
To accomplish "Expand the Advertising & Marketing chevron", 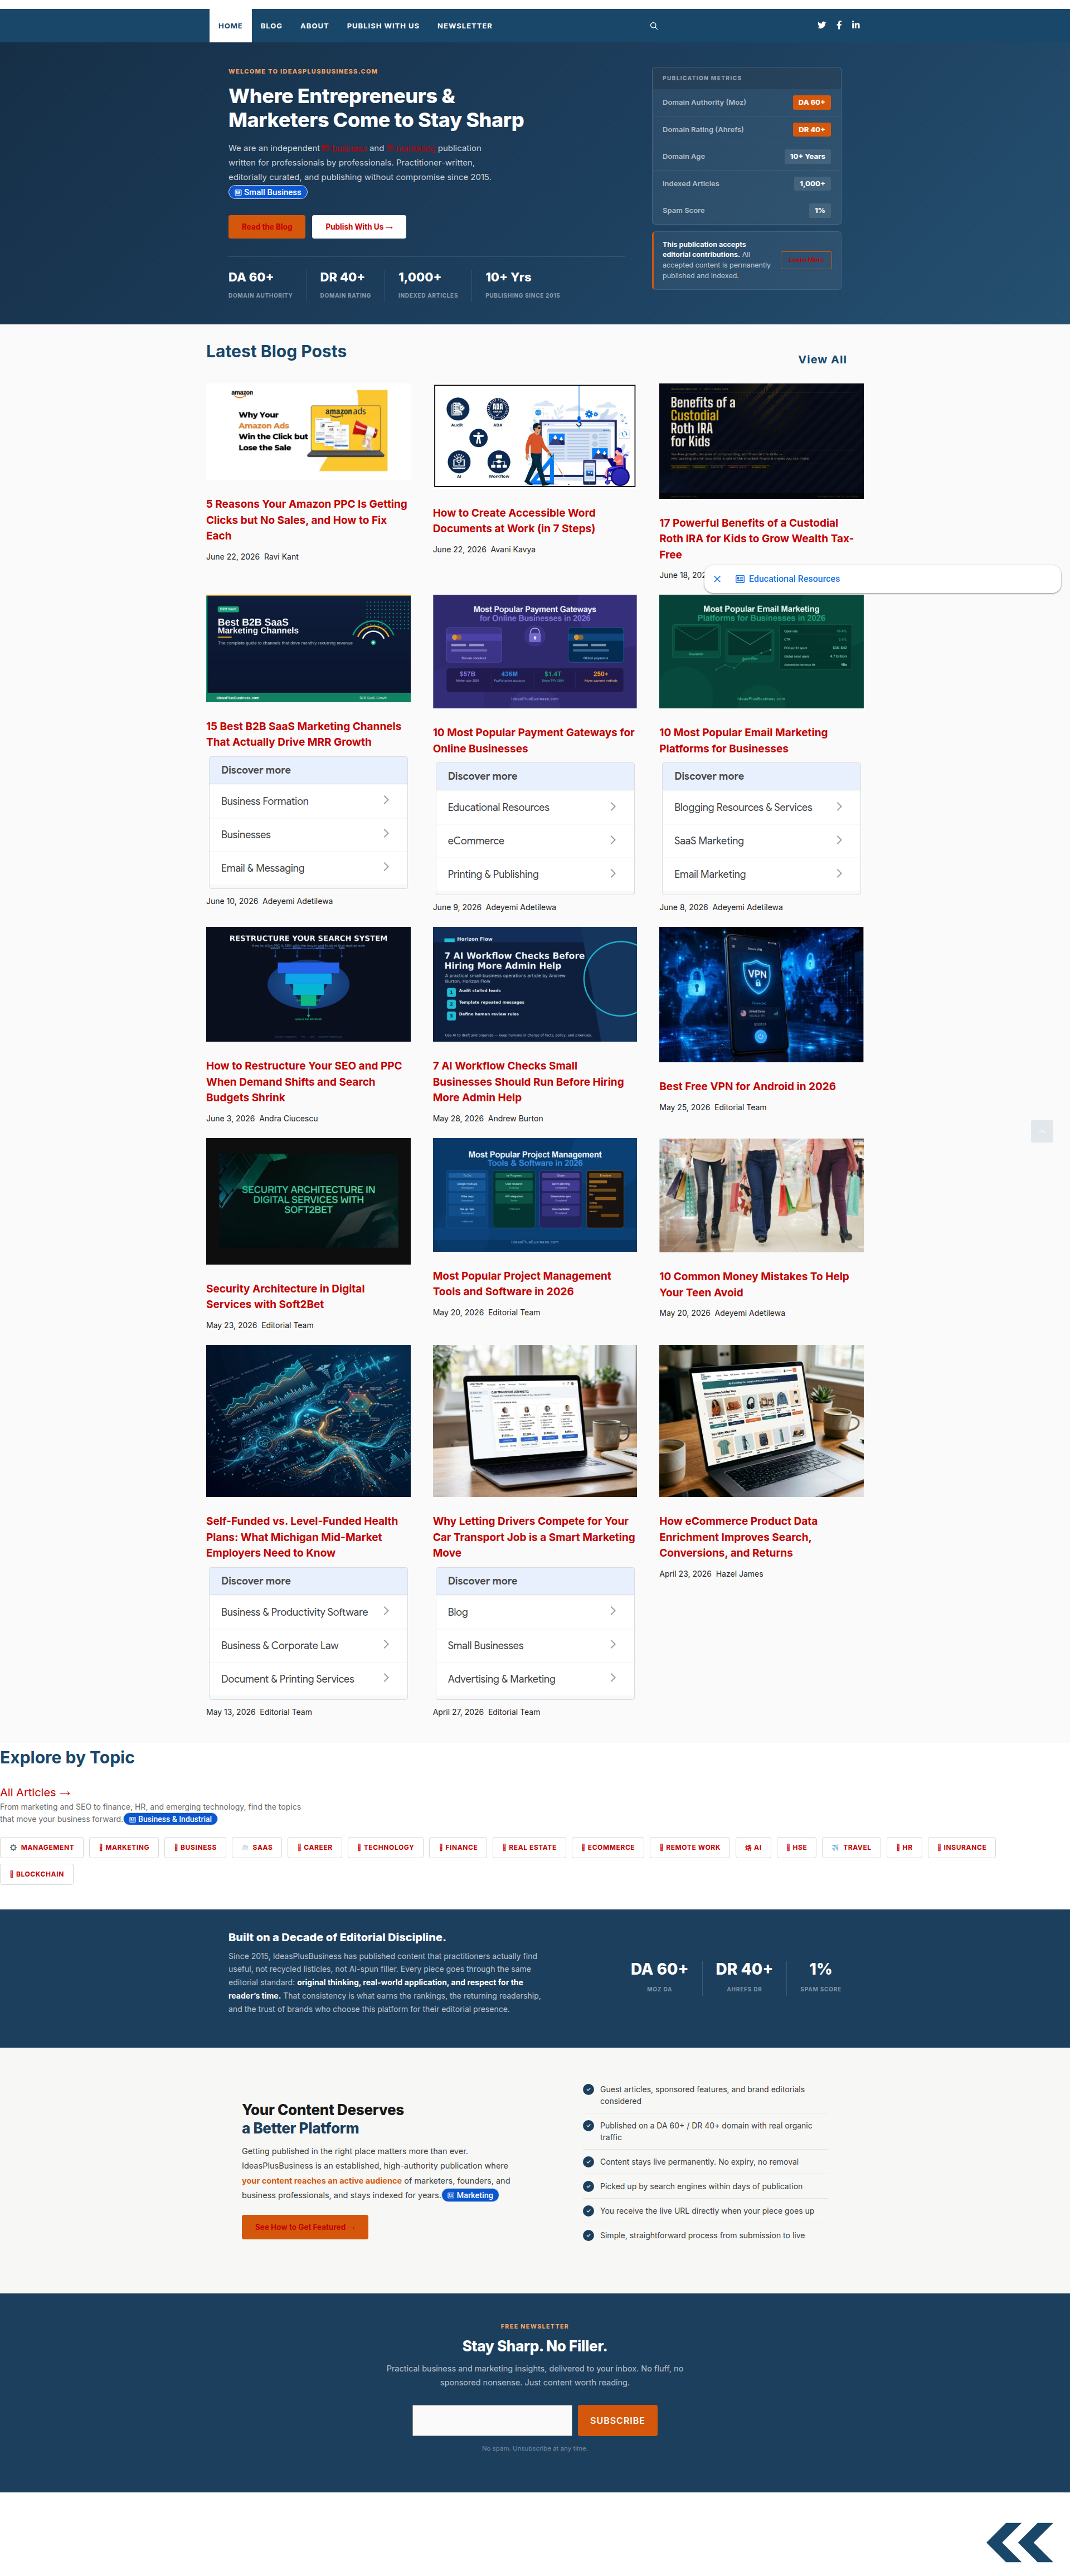I will [x=613, y=1678].
